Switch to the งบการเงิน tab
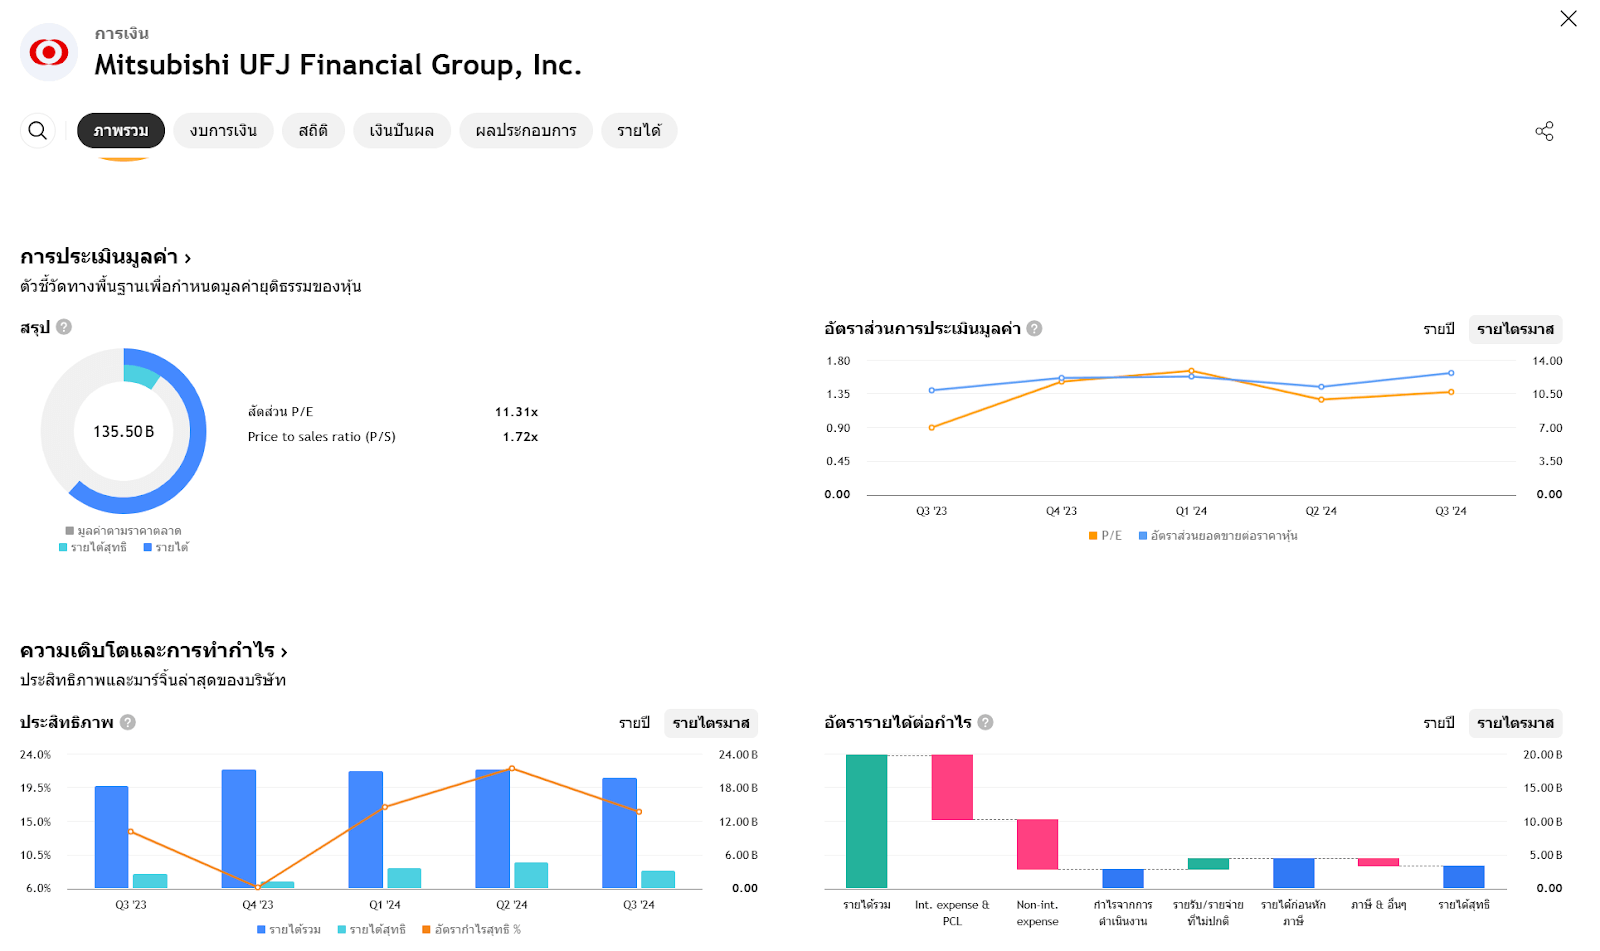 tap(223, 131)
